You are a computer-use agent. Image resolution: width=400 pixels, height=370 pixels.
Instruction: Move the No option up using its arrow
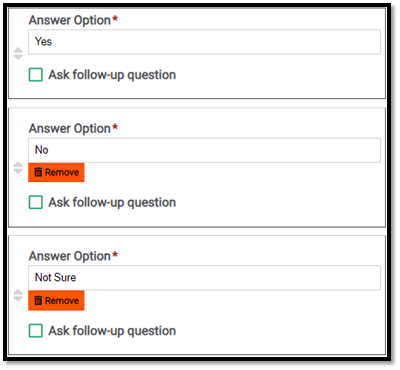(x=18, y=164)
